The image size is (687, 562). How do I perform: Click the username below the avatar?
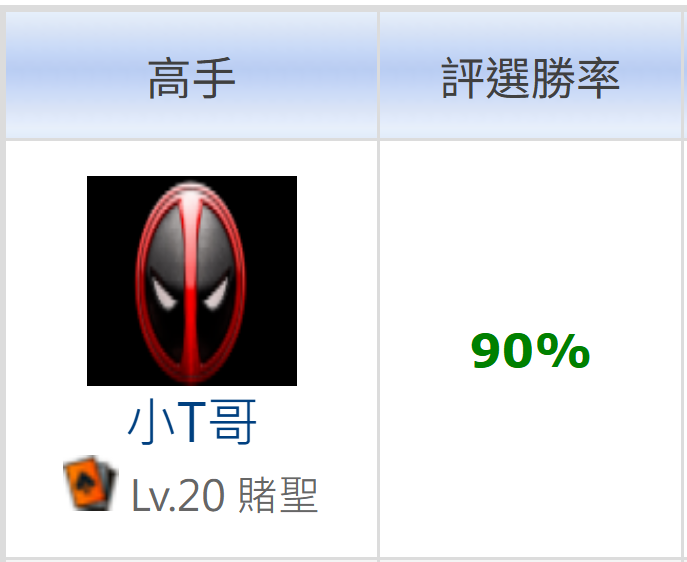[192, 422]
